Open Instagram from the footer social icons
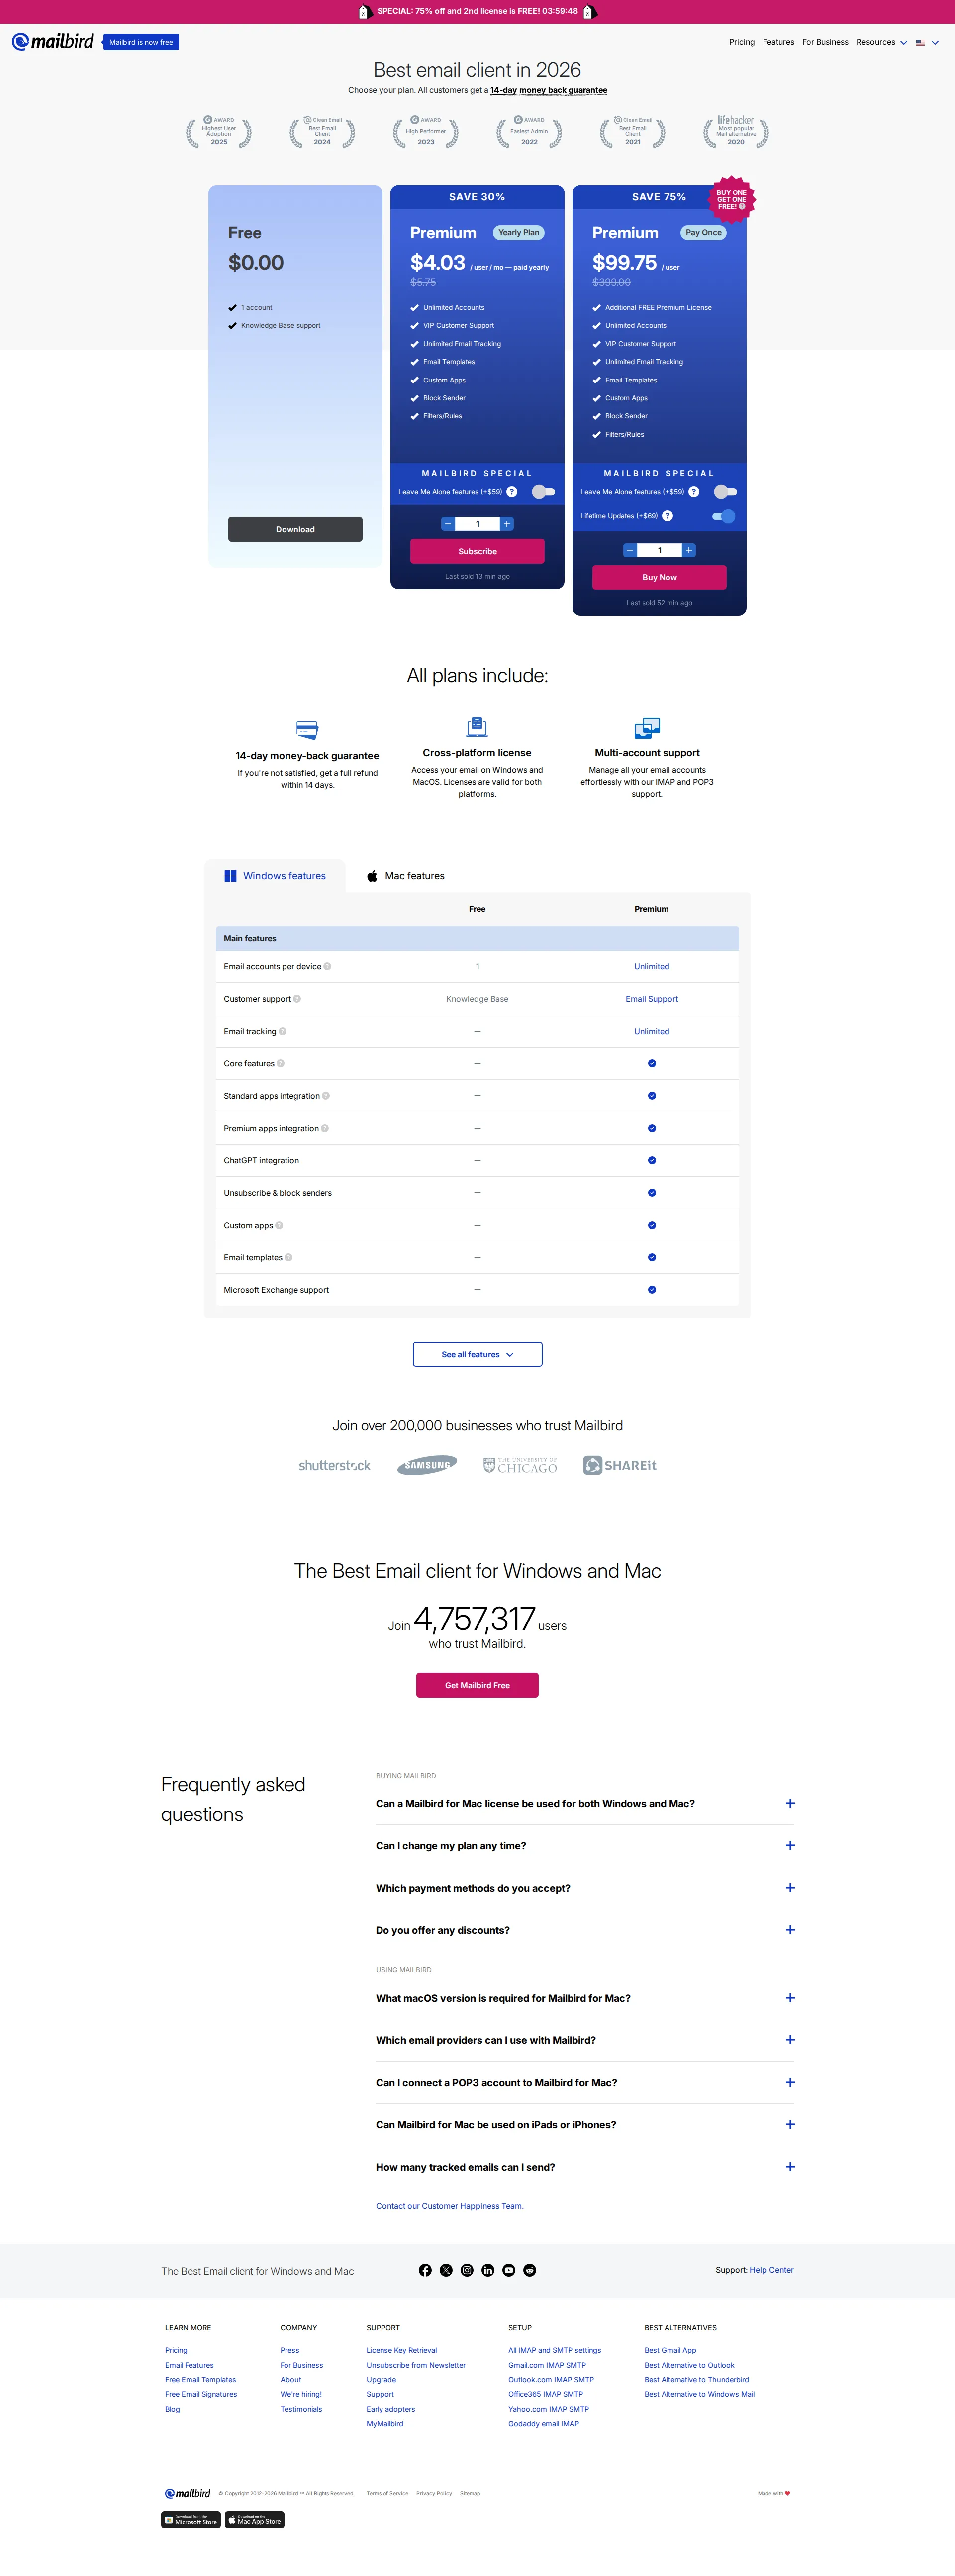Viewport: 955px width, 2576px height. (467, 2270)
